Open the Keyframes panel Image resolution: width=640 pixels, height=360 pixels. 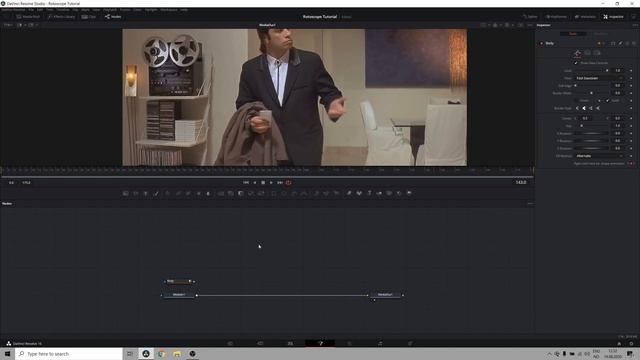click(x=557, y=17)
